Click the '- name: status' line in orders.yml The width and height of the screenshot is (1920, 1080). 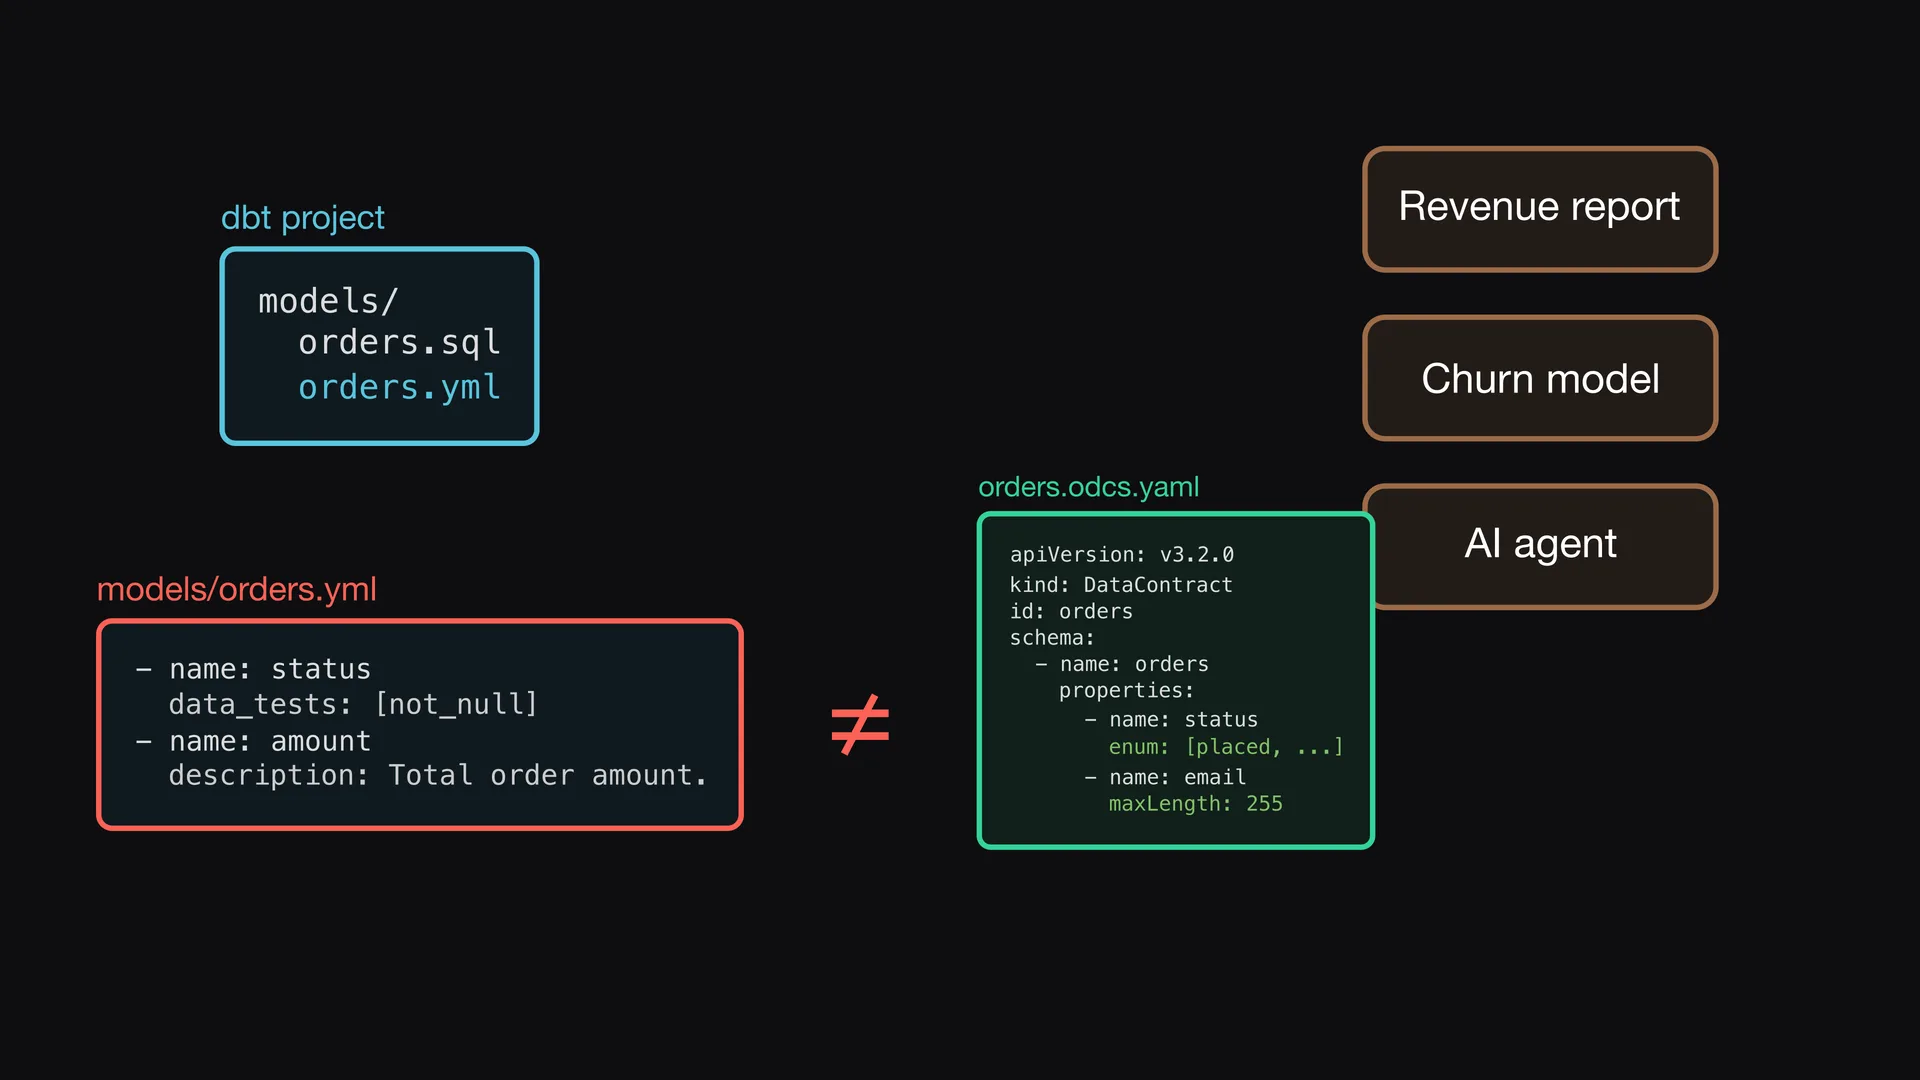point(253,669)
